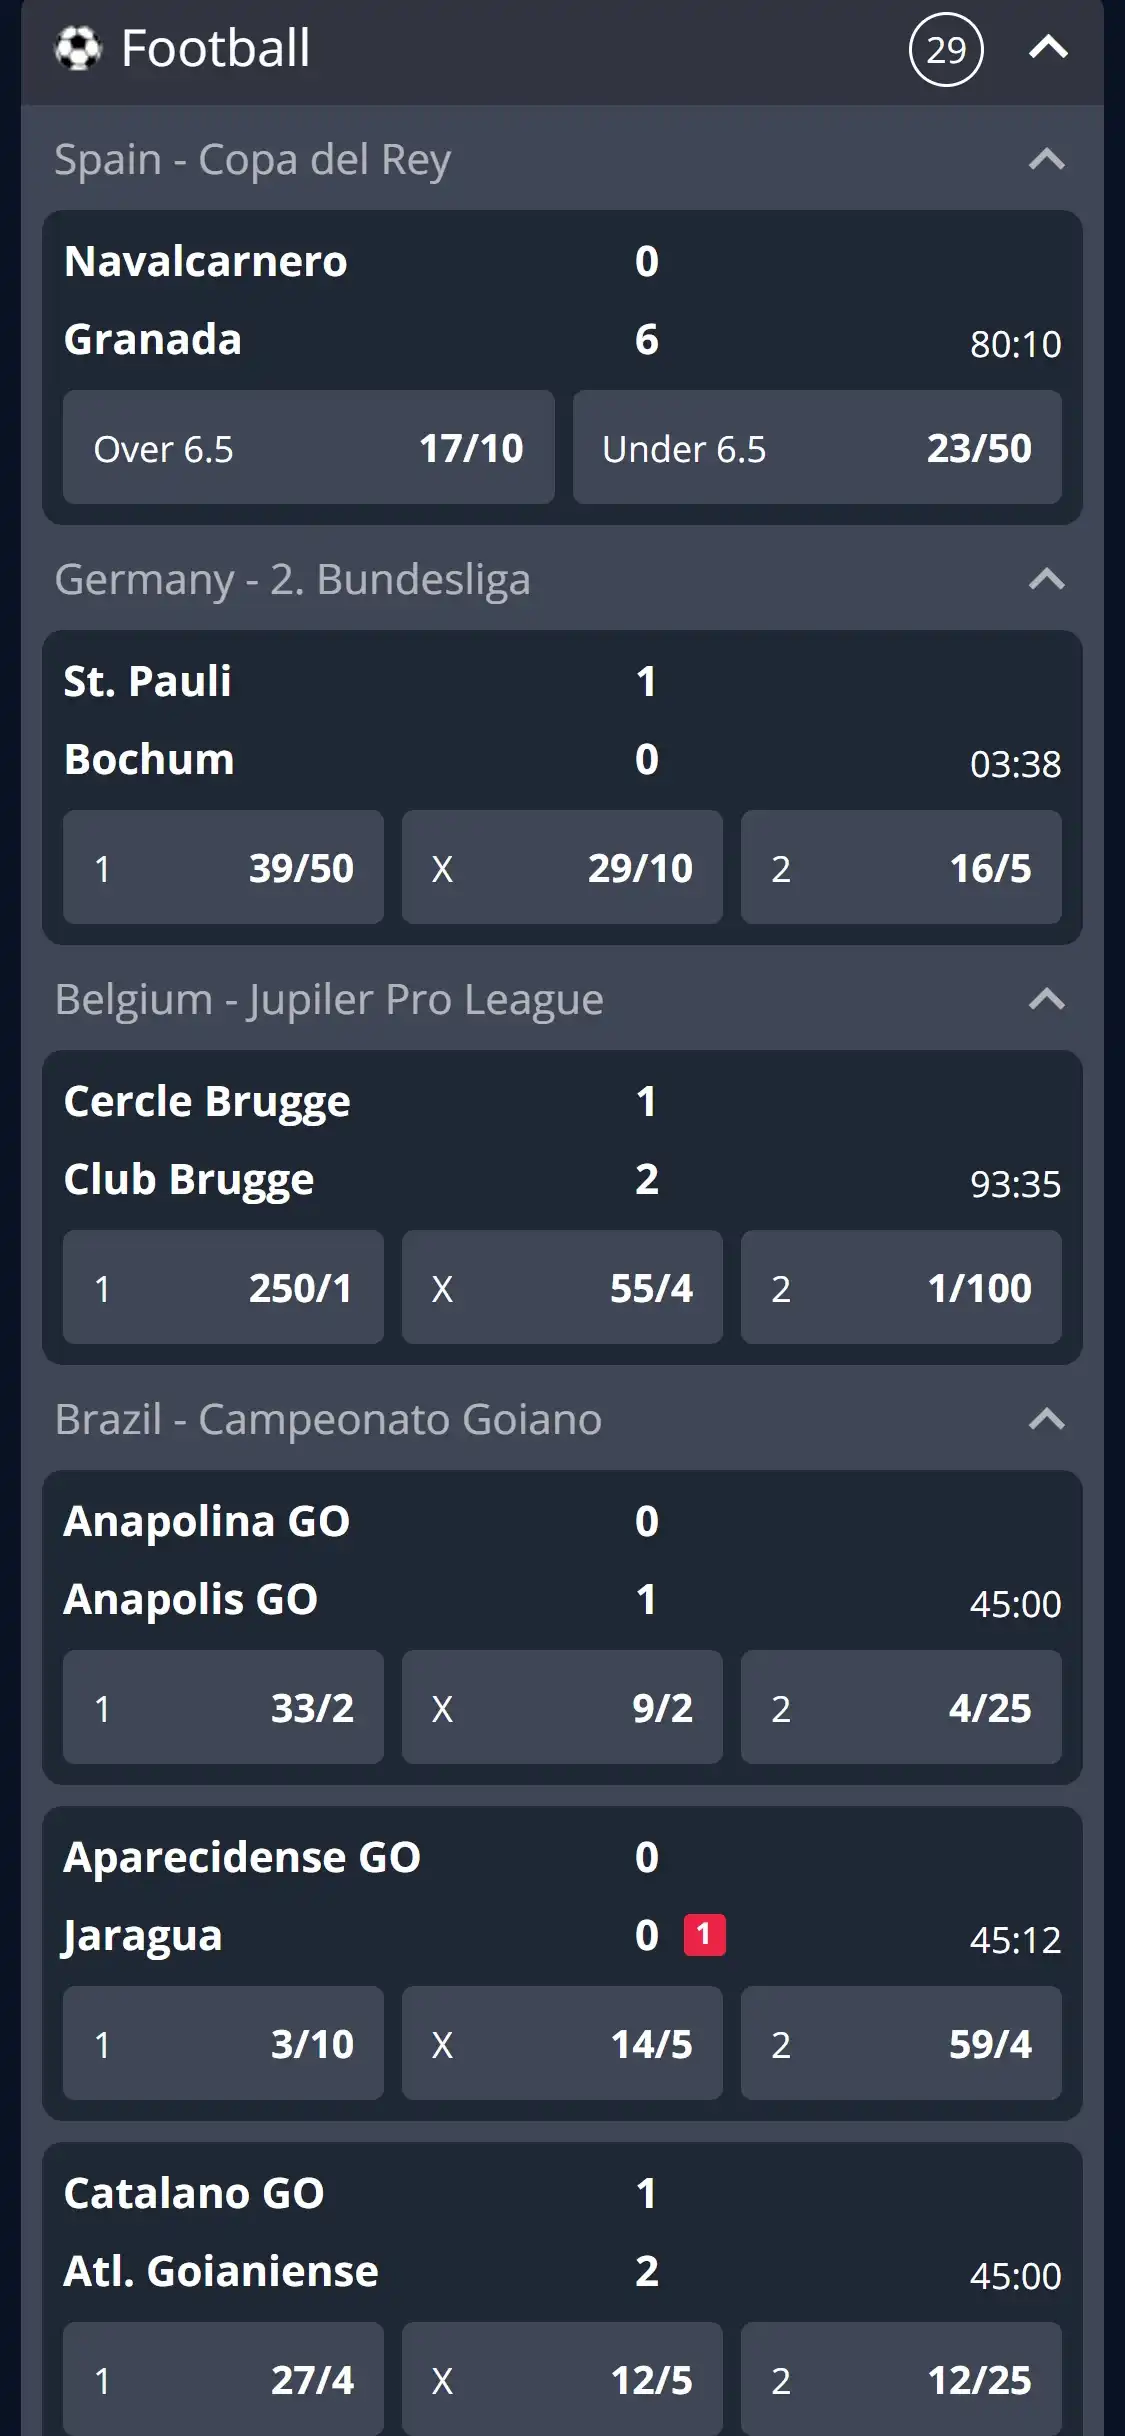
Task: Choose Bochum win at 16/5
Action: coord(900,868)
